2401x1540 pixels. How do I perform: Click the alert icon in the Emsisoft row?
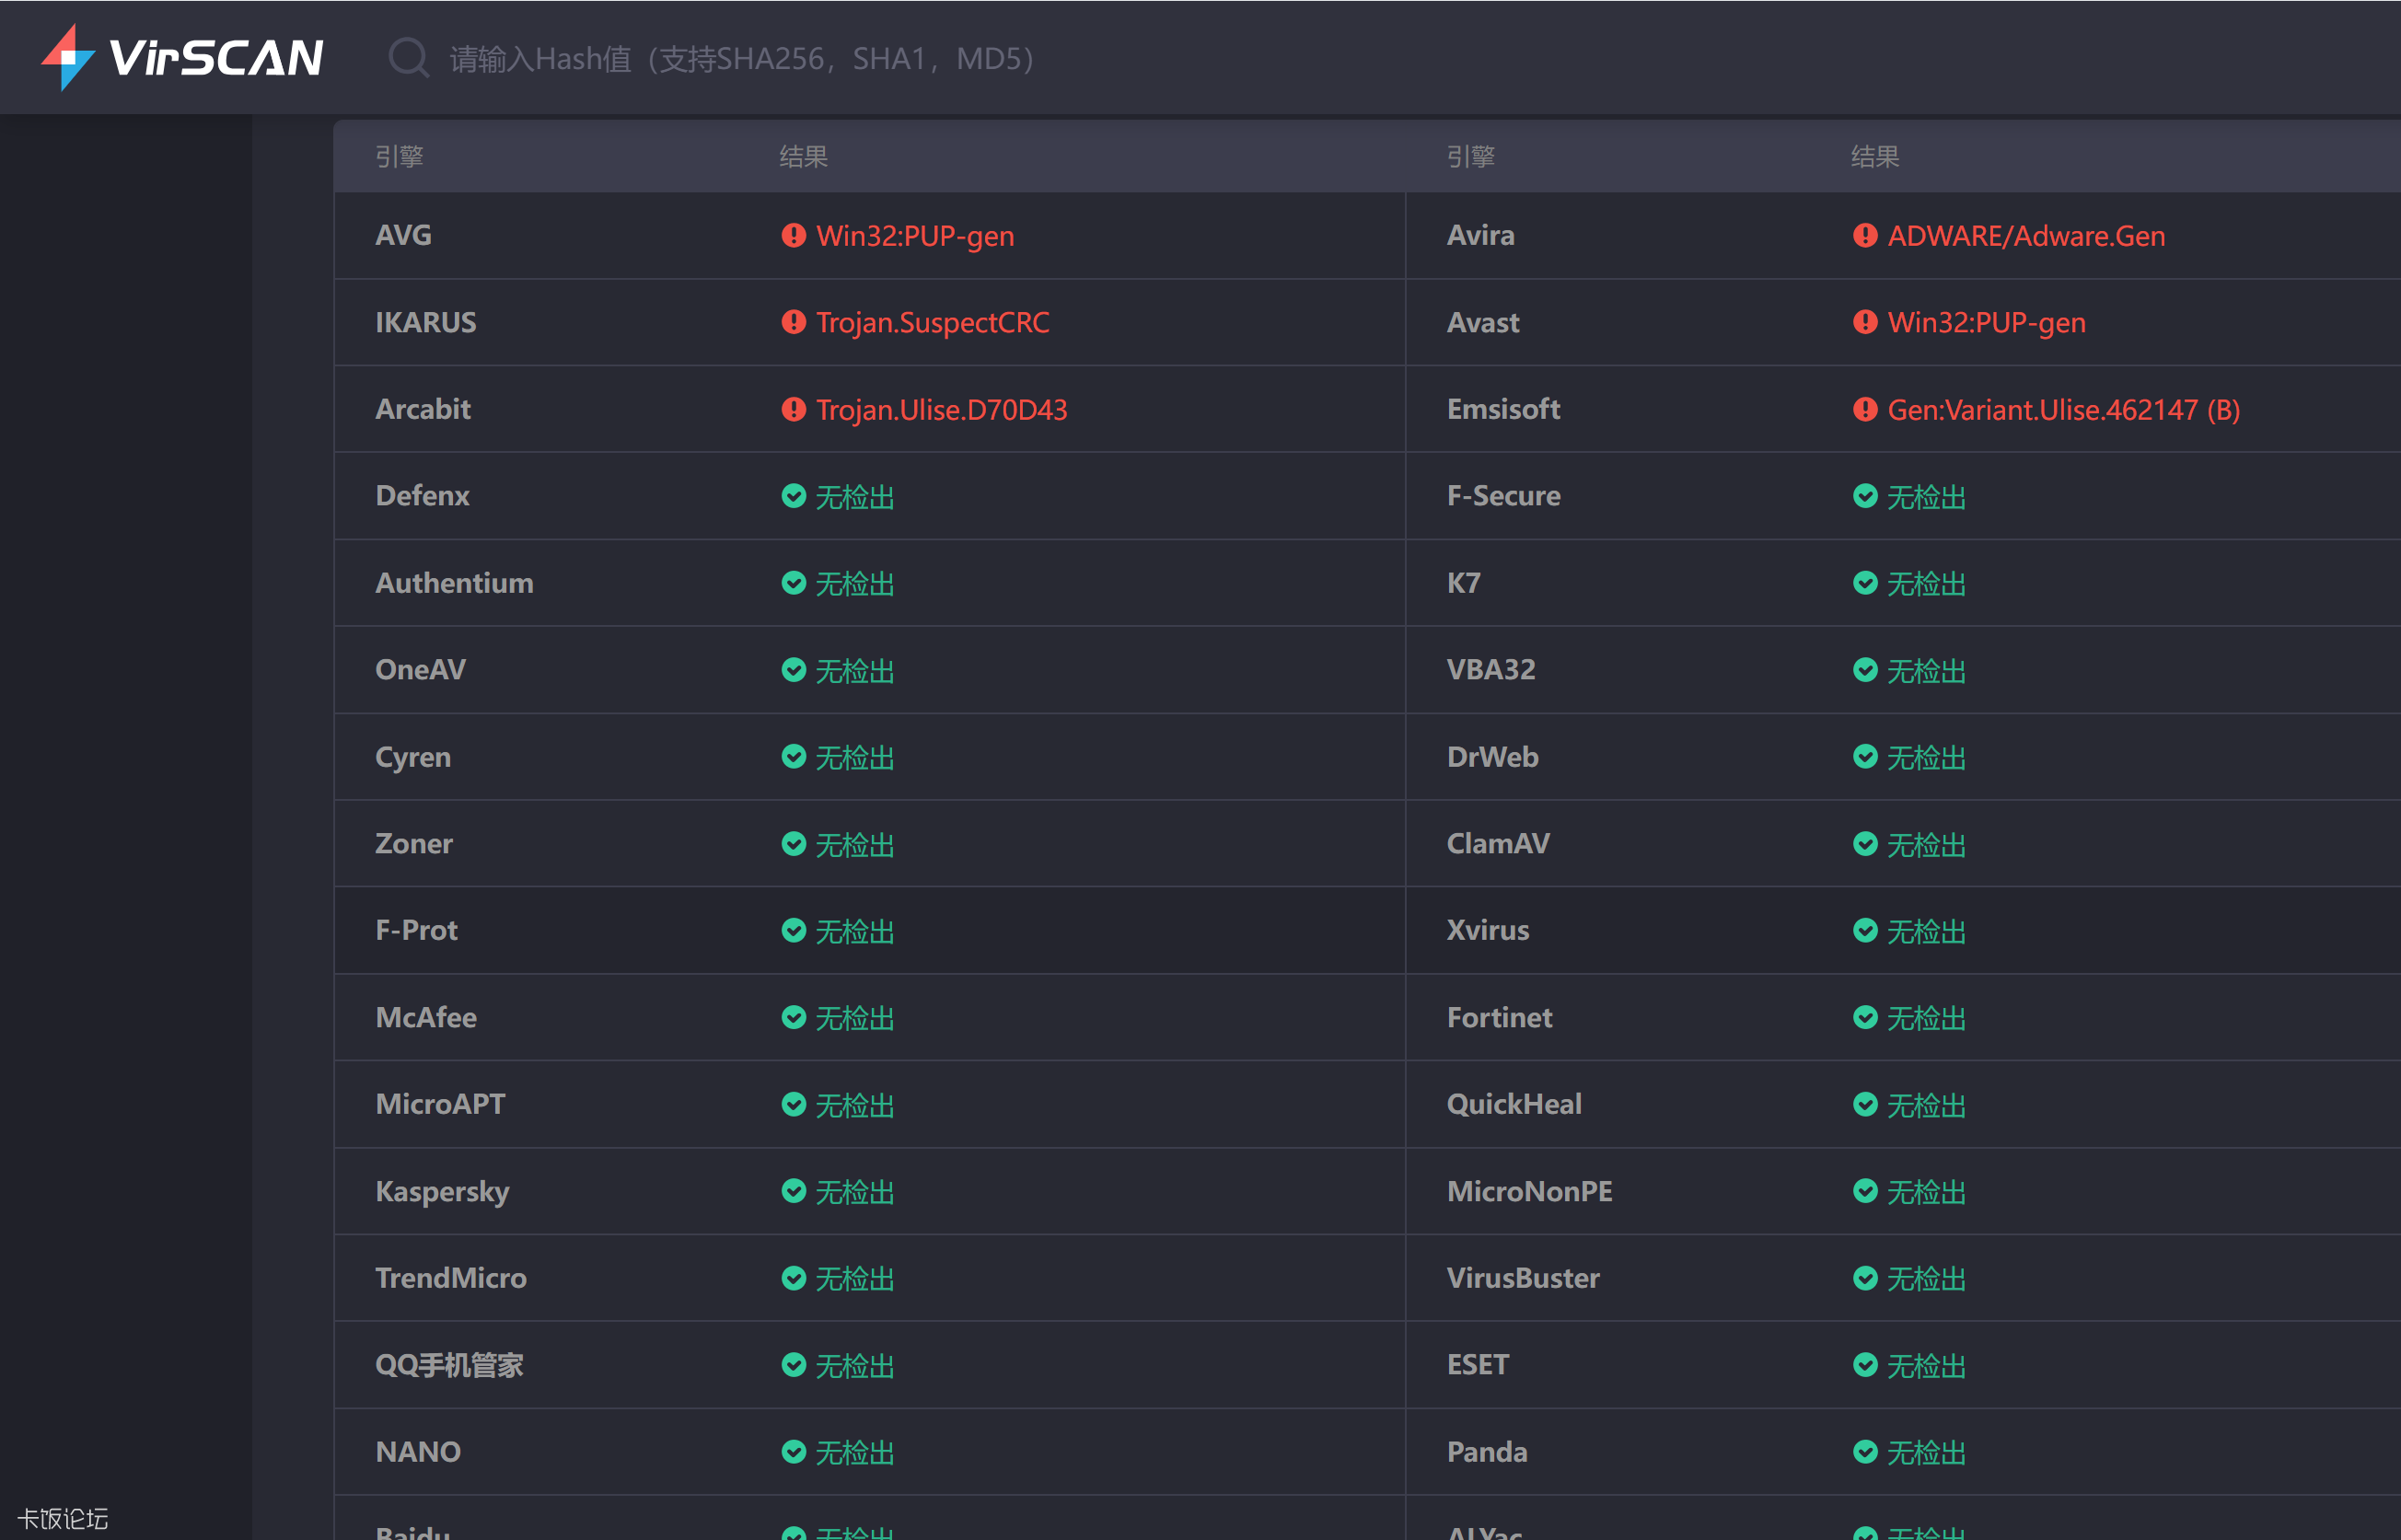click(x=1864, y=409)
